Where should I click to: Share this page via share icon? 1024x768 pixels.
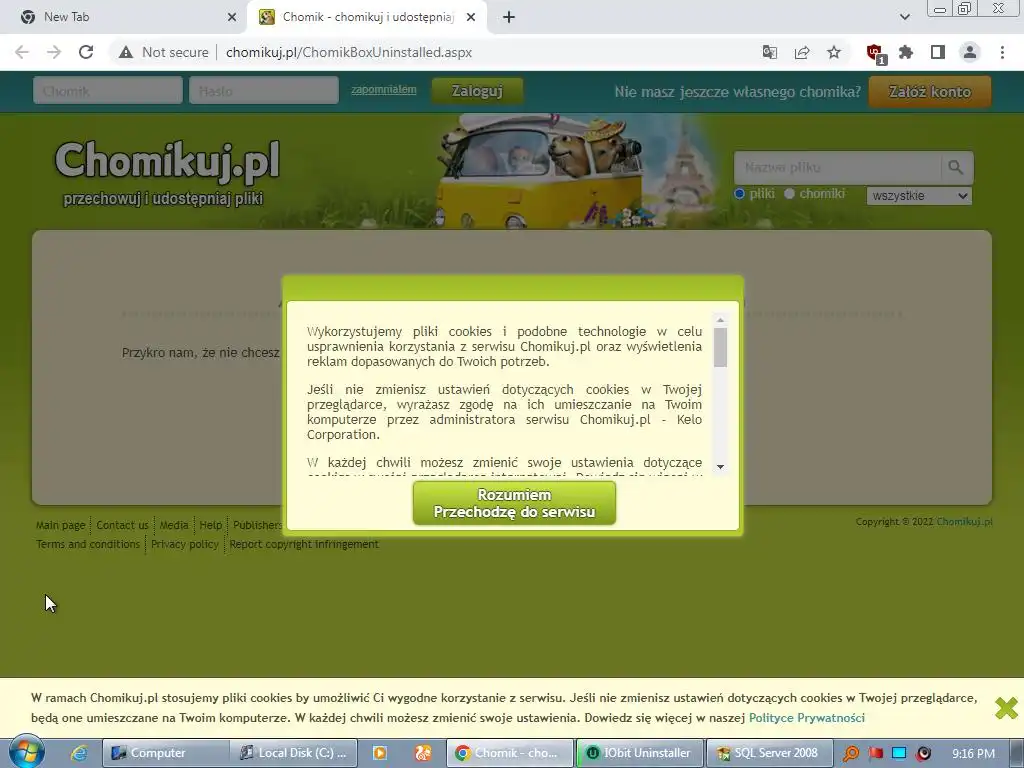click(x=802, y=52)
